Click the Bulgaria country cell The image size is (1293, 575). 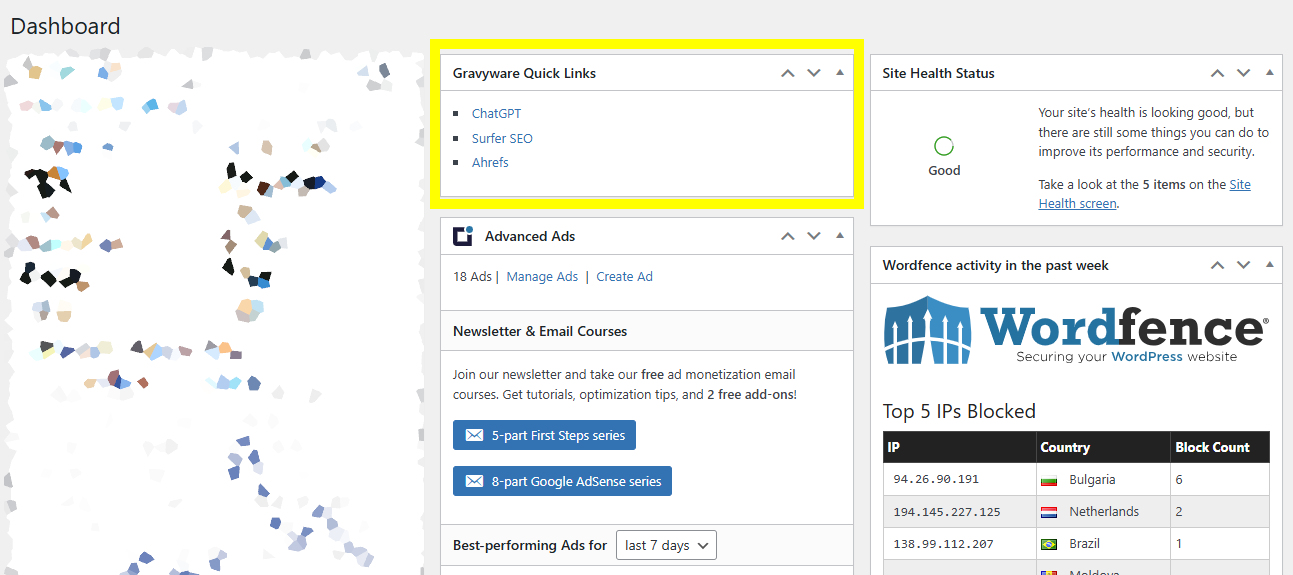point(1103,480)
